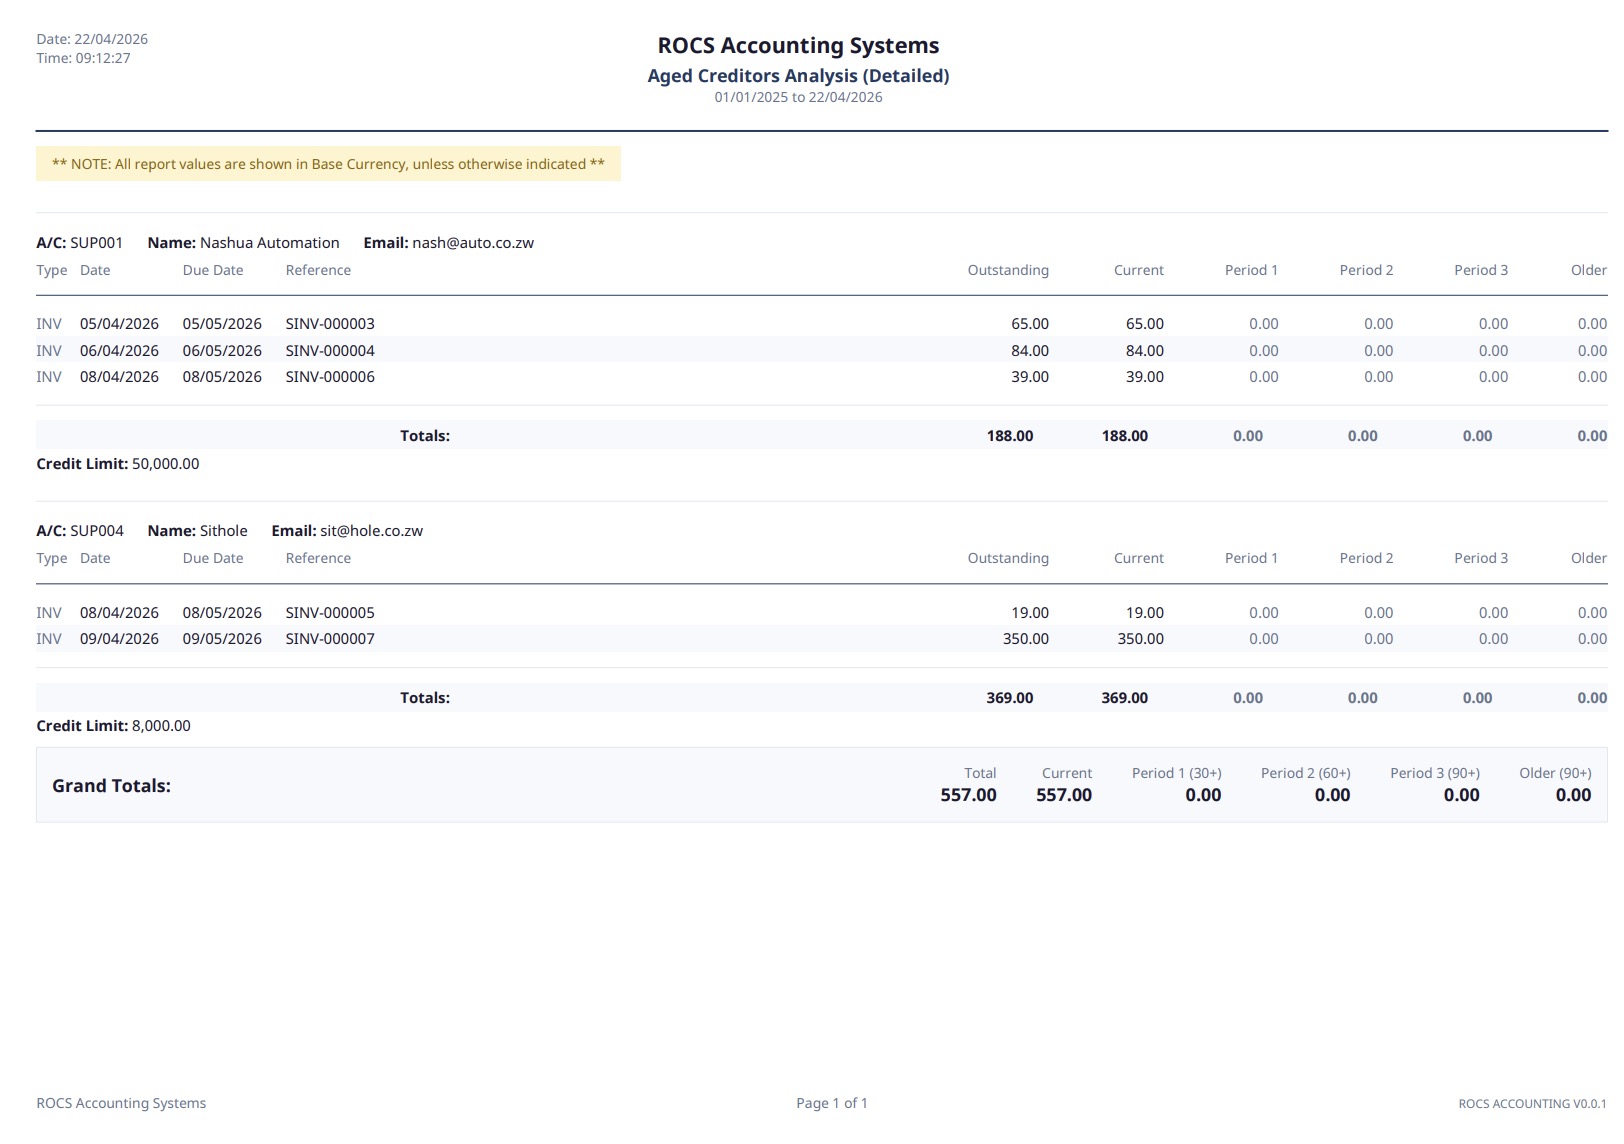1624x1144 pixels.
Task: Select invoice reference SINV-000004
Action: (329, 350)
